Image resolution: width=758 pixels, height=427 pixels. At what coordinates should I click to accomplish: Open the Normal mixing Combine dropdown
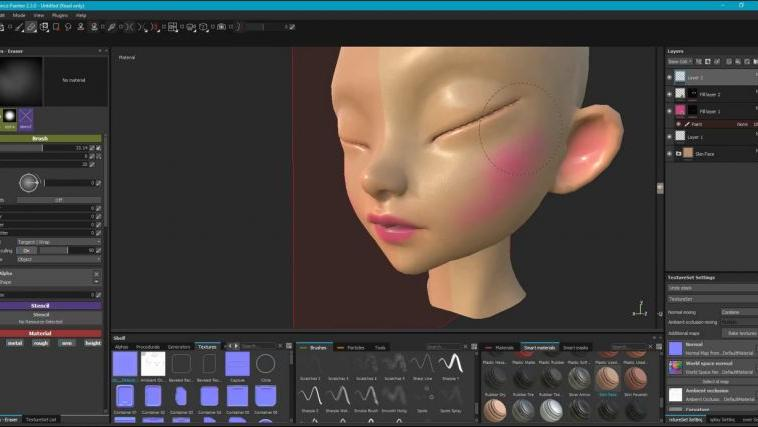point(738,312)
